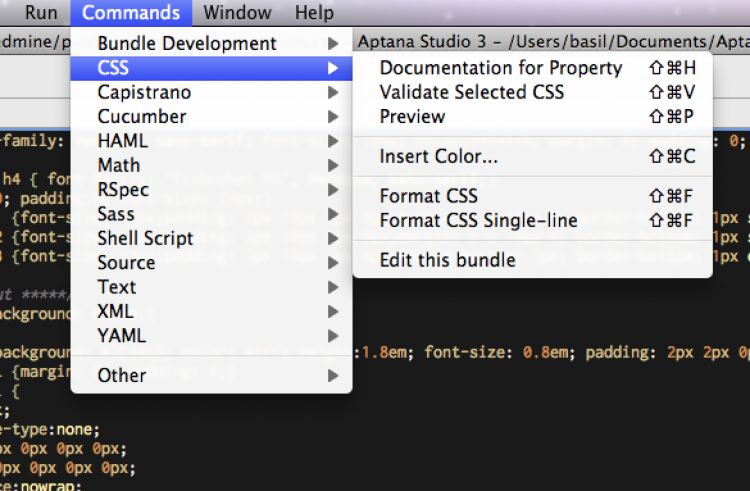Select Validate Selected CSS
750x491 pixels.
pyautogui.click(x=472, y=92)
